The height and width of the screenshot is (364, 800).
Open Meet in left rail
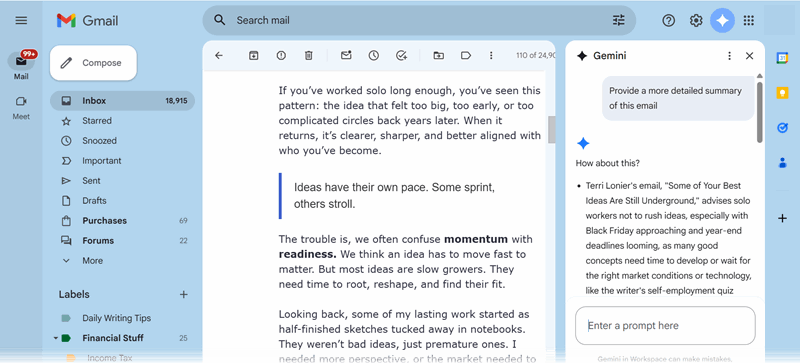[x=21, y=108]
